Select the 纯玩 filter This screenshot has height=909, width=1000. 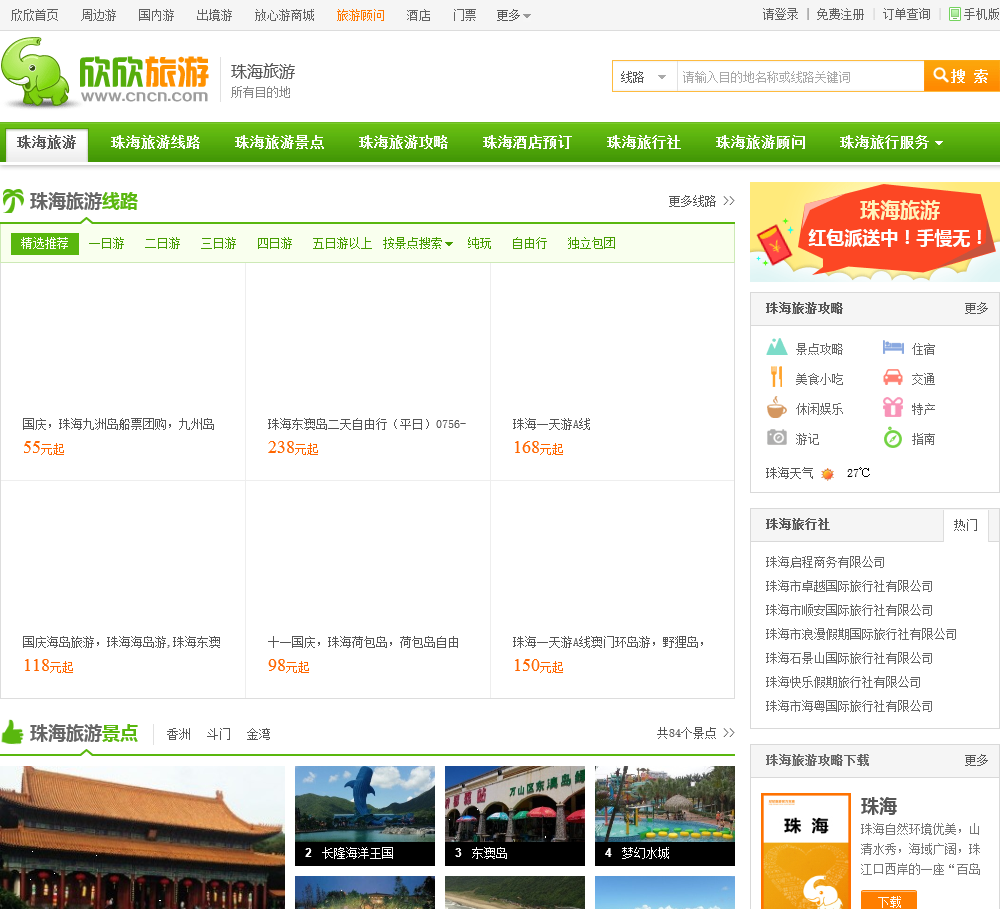479,243
